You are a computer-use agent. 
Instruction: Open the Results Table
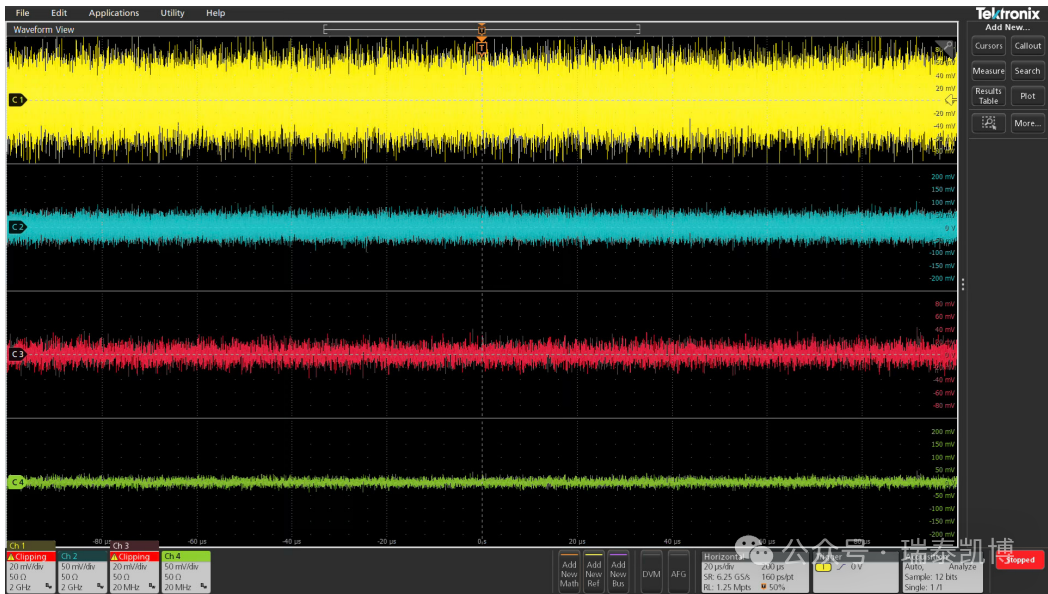click(x=988, y=96)
